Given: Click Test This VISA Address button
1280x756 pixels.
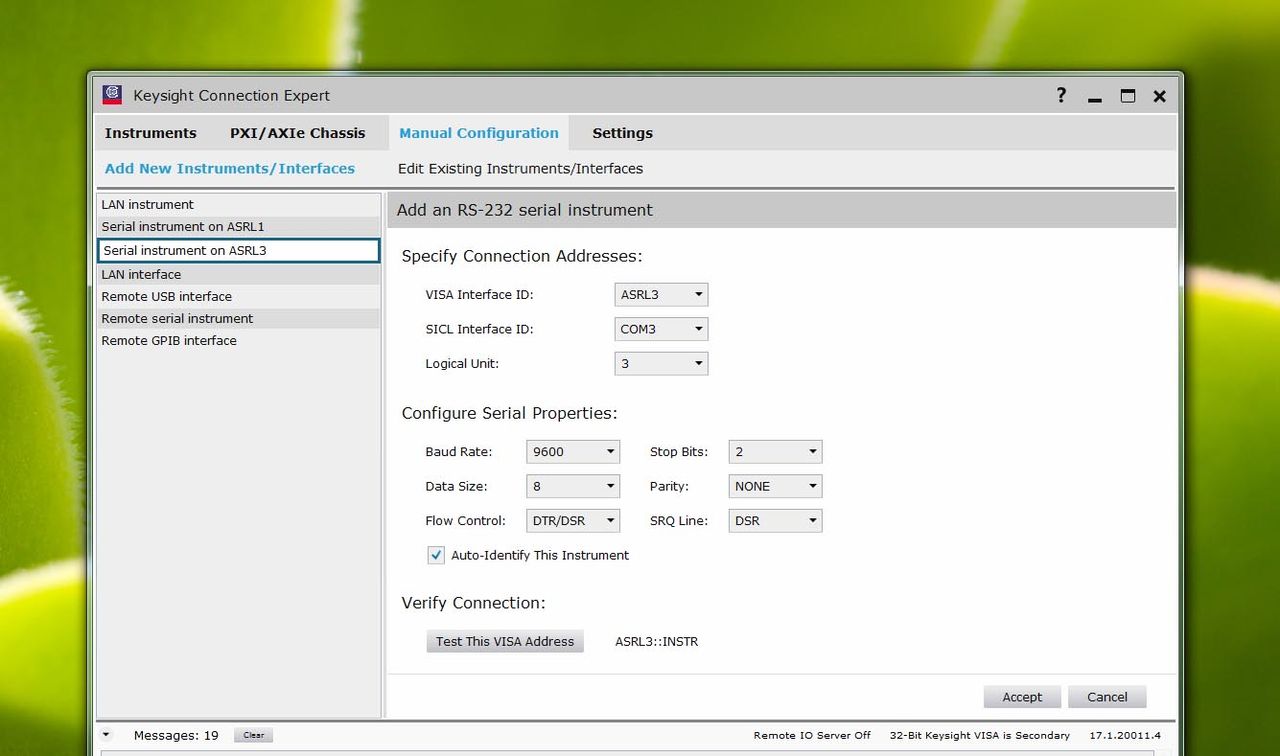Looking at the screenshot, I should point(505,641).
